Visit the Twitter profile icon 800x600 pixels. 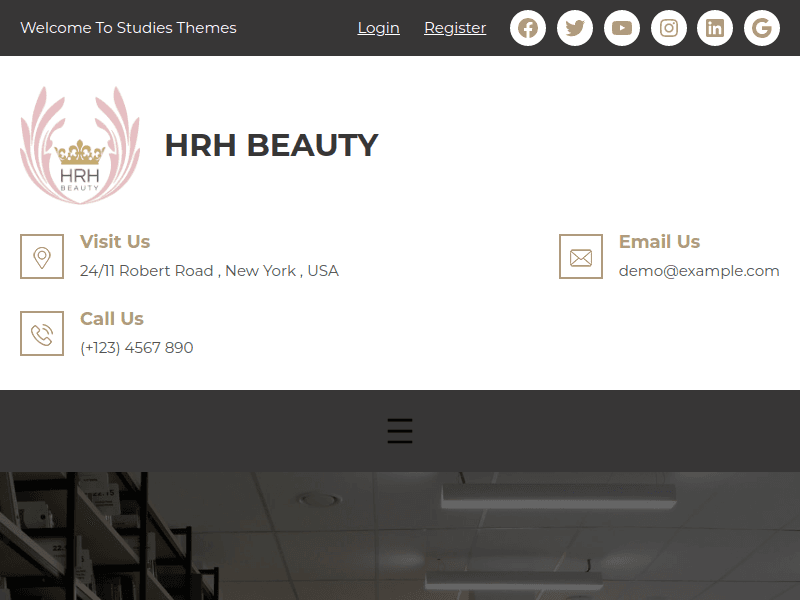coord(575,28)
